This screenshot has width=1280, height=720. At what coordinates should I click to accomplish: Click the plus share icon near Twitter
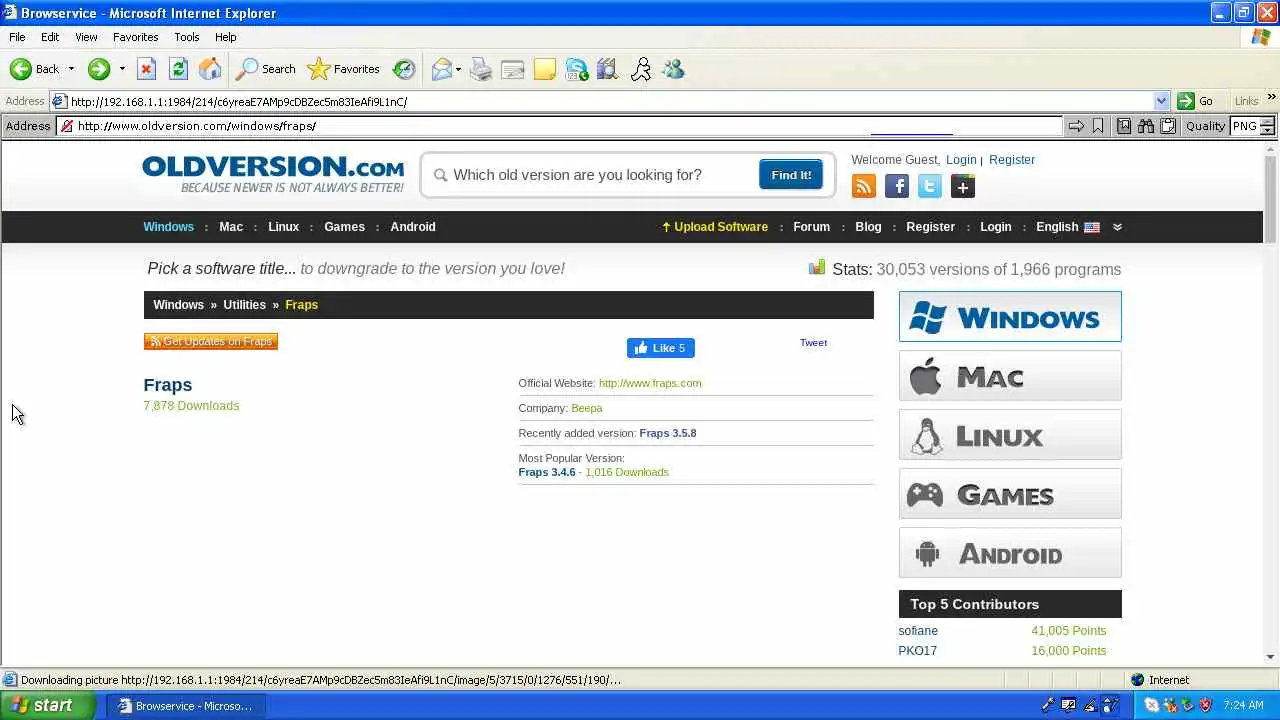963,186
